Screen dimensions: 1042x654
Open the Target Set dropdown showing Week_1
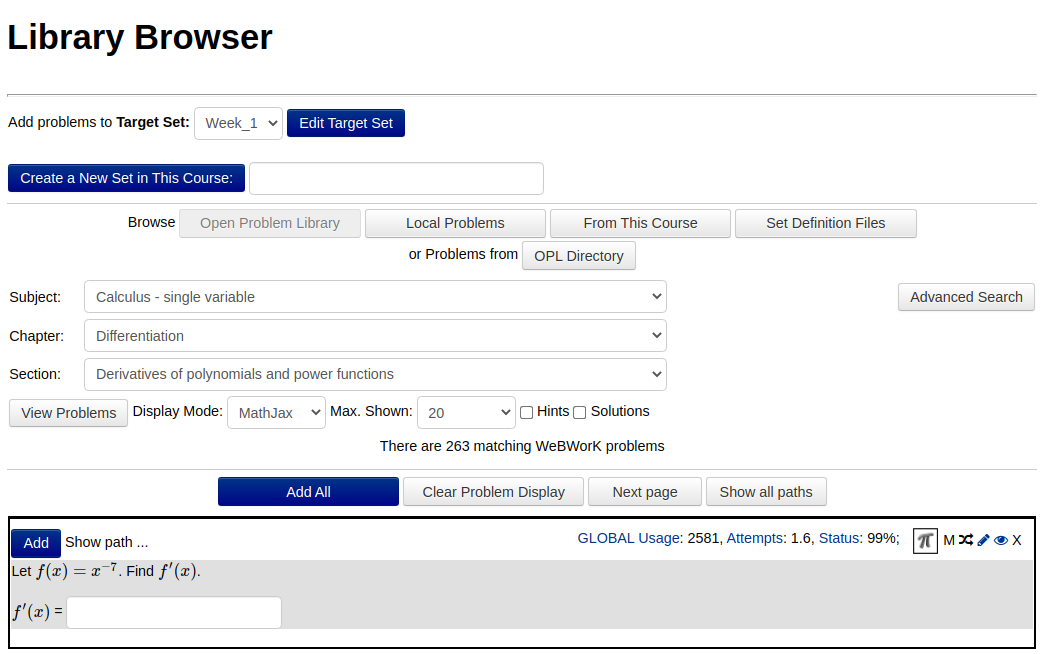pos(239,124)
